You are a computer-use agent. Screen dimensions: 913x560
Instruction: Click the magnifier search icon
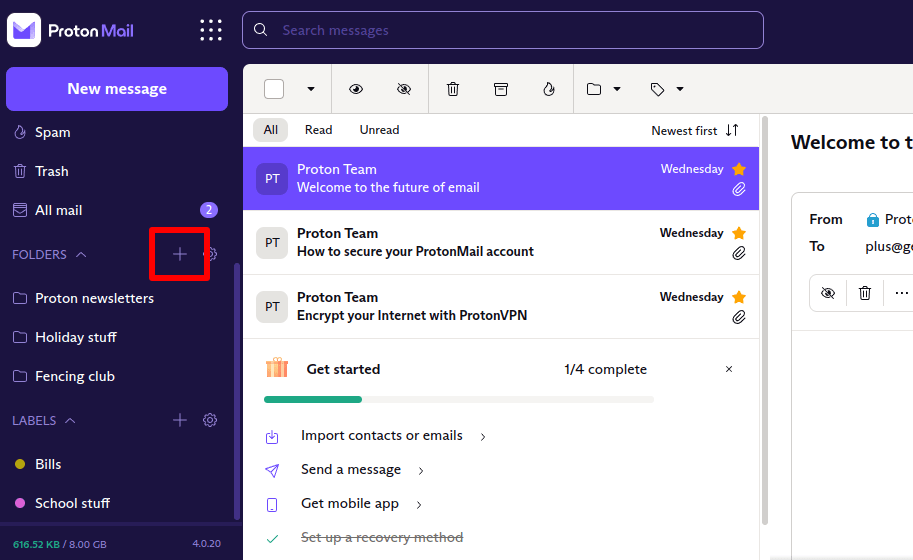point(260,30)
